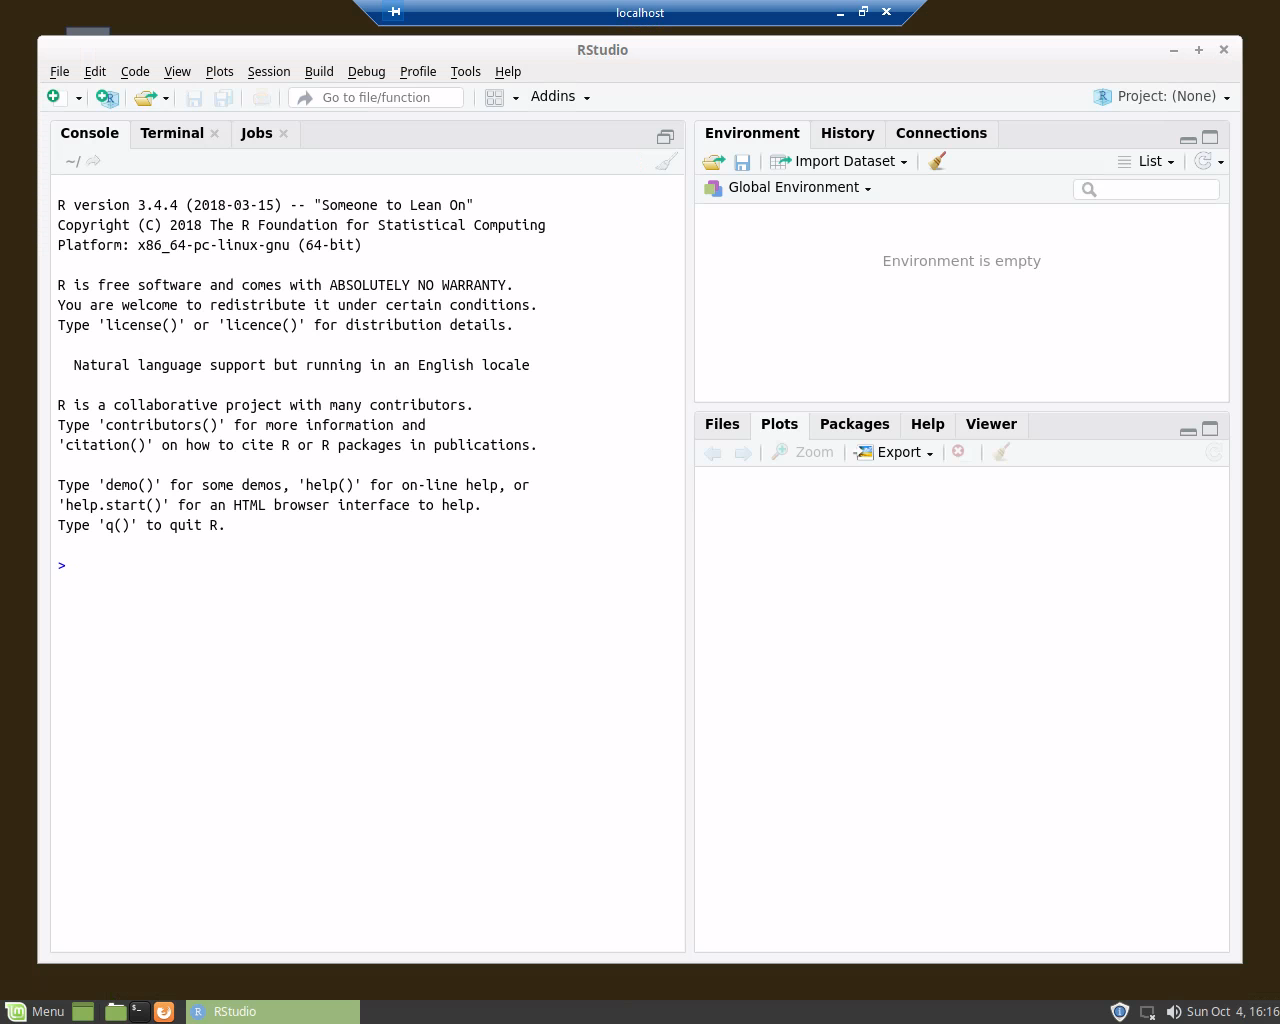Open the panes layout dropdown arrow
Viewport: 1280px width, 1024px height.
516,98
